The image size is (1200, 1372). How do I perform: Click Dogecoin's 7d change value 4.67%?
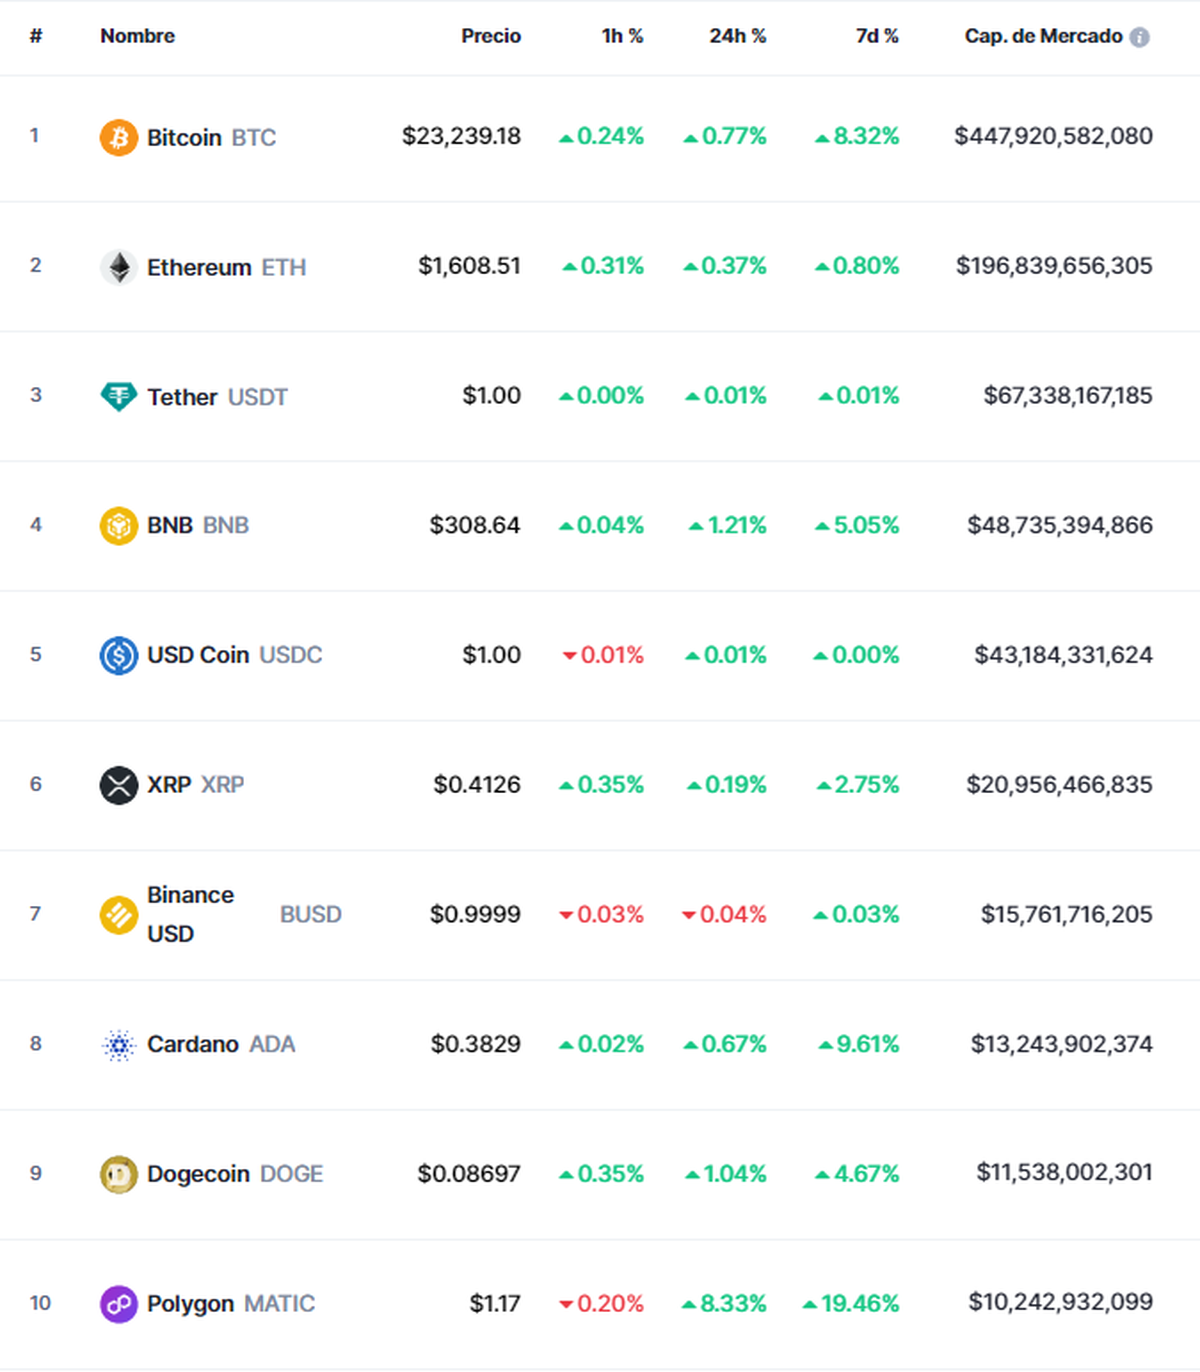pyautogui.click(x=859, y=1174)
